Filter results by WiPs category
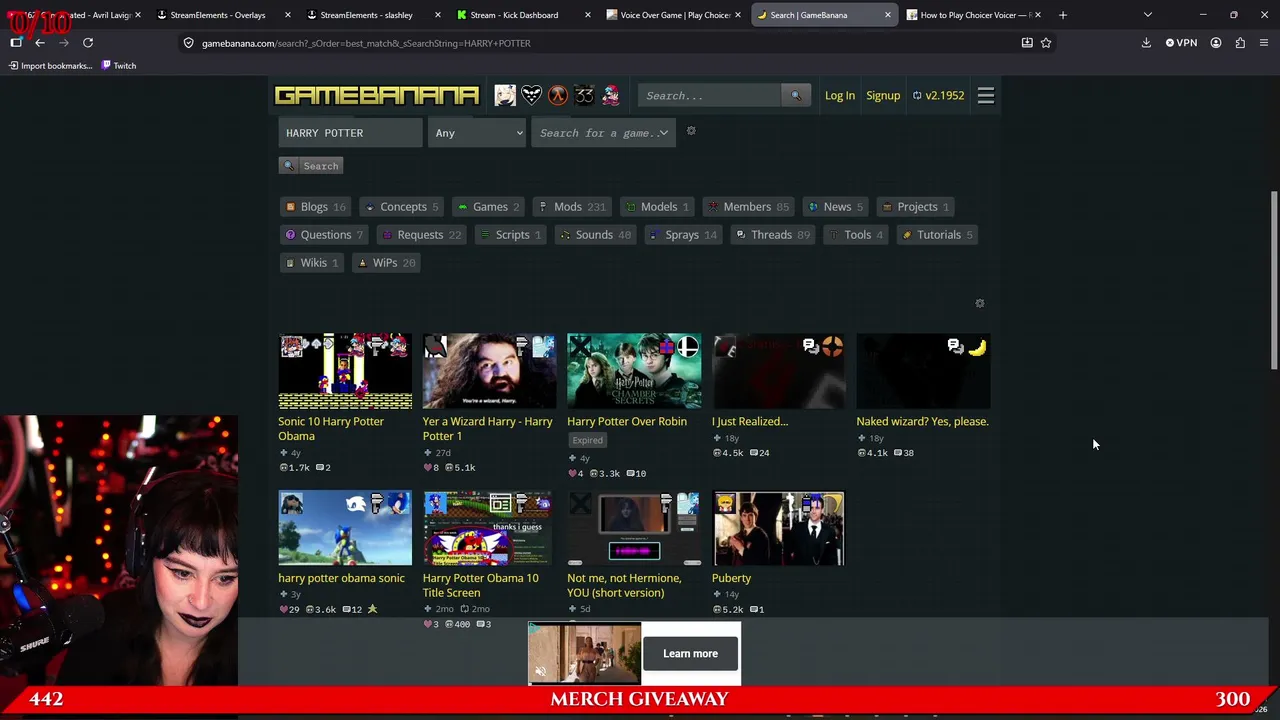Screen dimensions: 1280x720 pos(387,263)
